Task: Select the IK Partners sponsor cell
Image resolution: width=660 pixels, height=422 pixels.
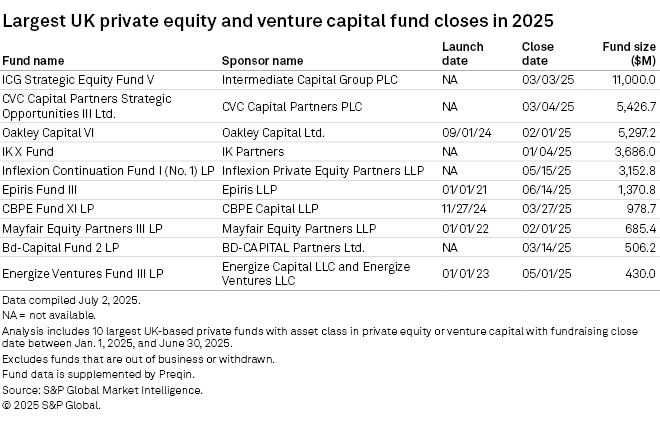Action: pyautogui.click(x=250, y=150)
